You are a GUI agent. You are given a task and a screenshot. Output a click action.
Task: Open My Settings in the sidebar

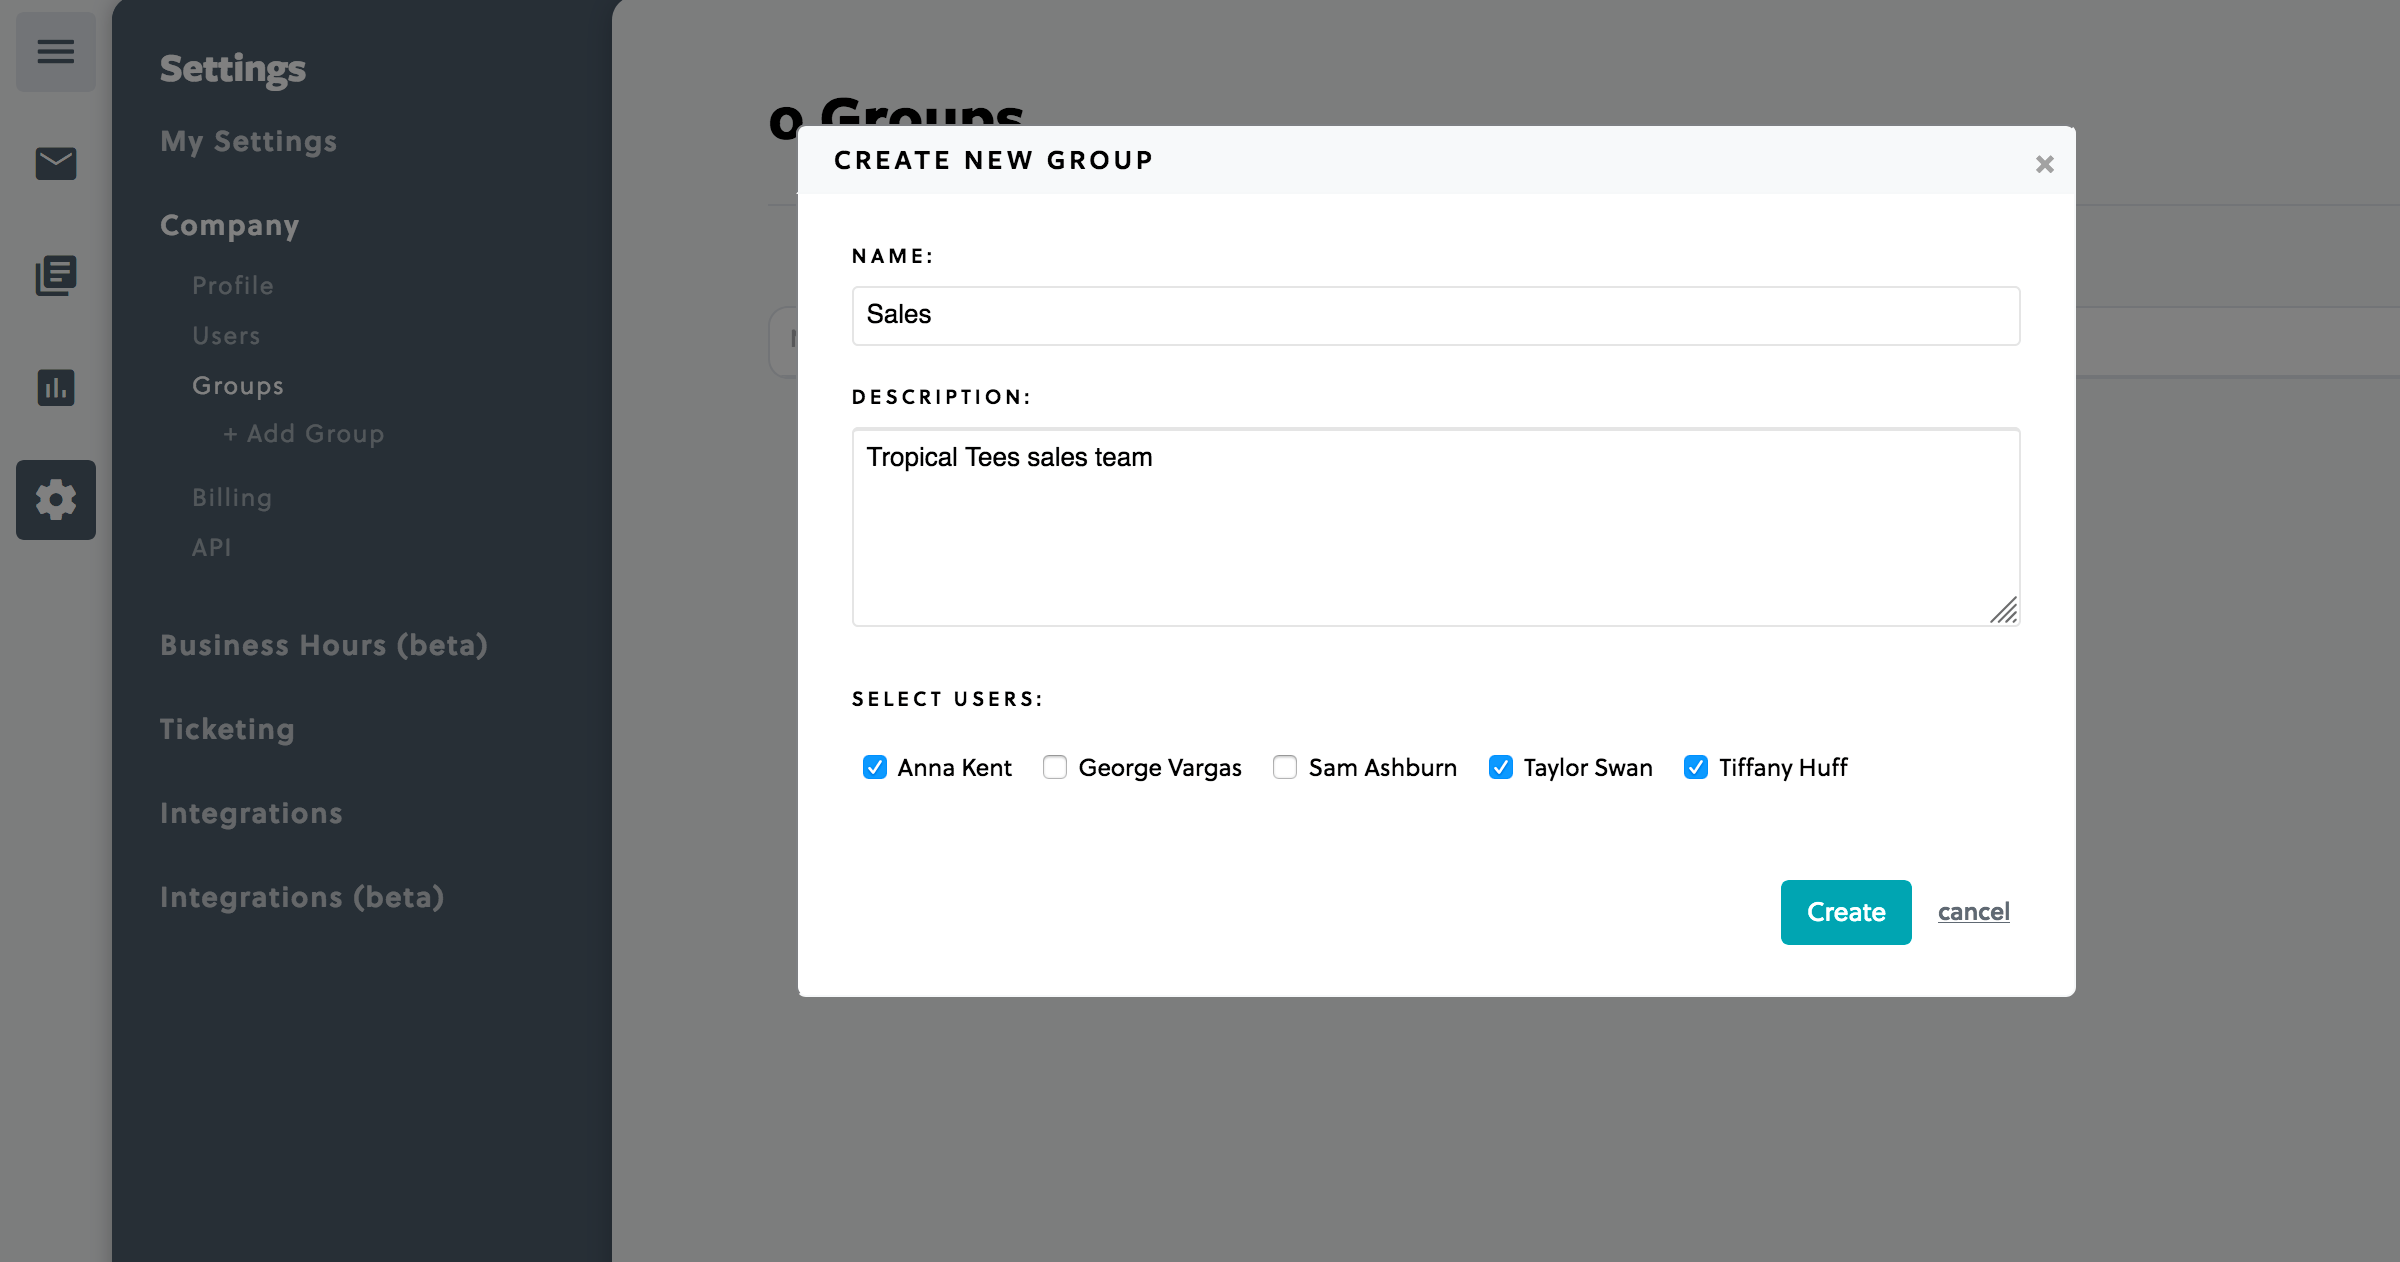click(248, 141)
